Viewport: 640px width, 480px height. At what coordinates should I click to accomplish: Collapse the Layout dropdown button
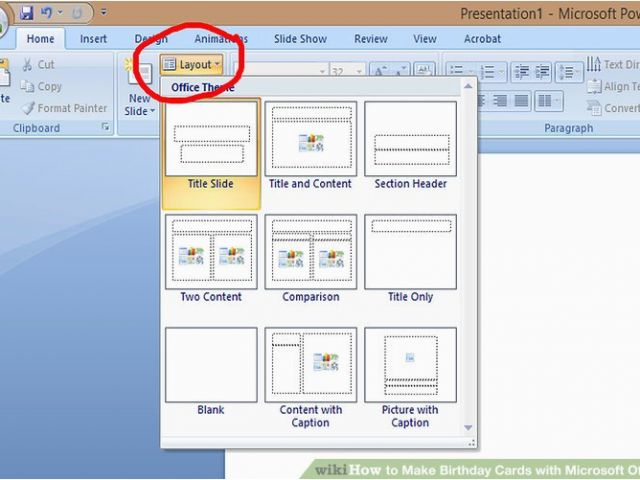tap(192, 64)
